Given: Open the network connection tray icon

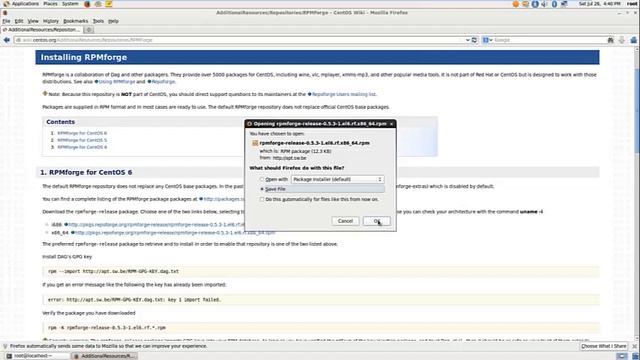Looking at the screenshot, I should click(x=564, y=4).
